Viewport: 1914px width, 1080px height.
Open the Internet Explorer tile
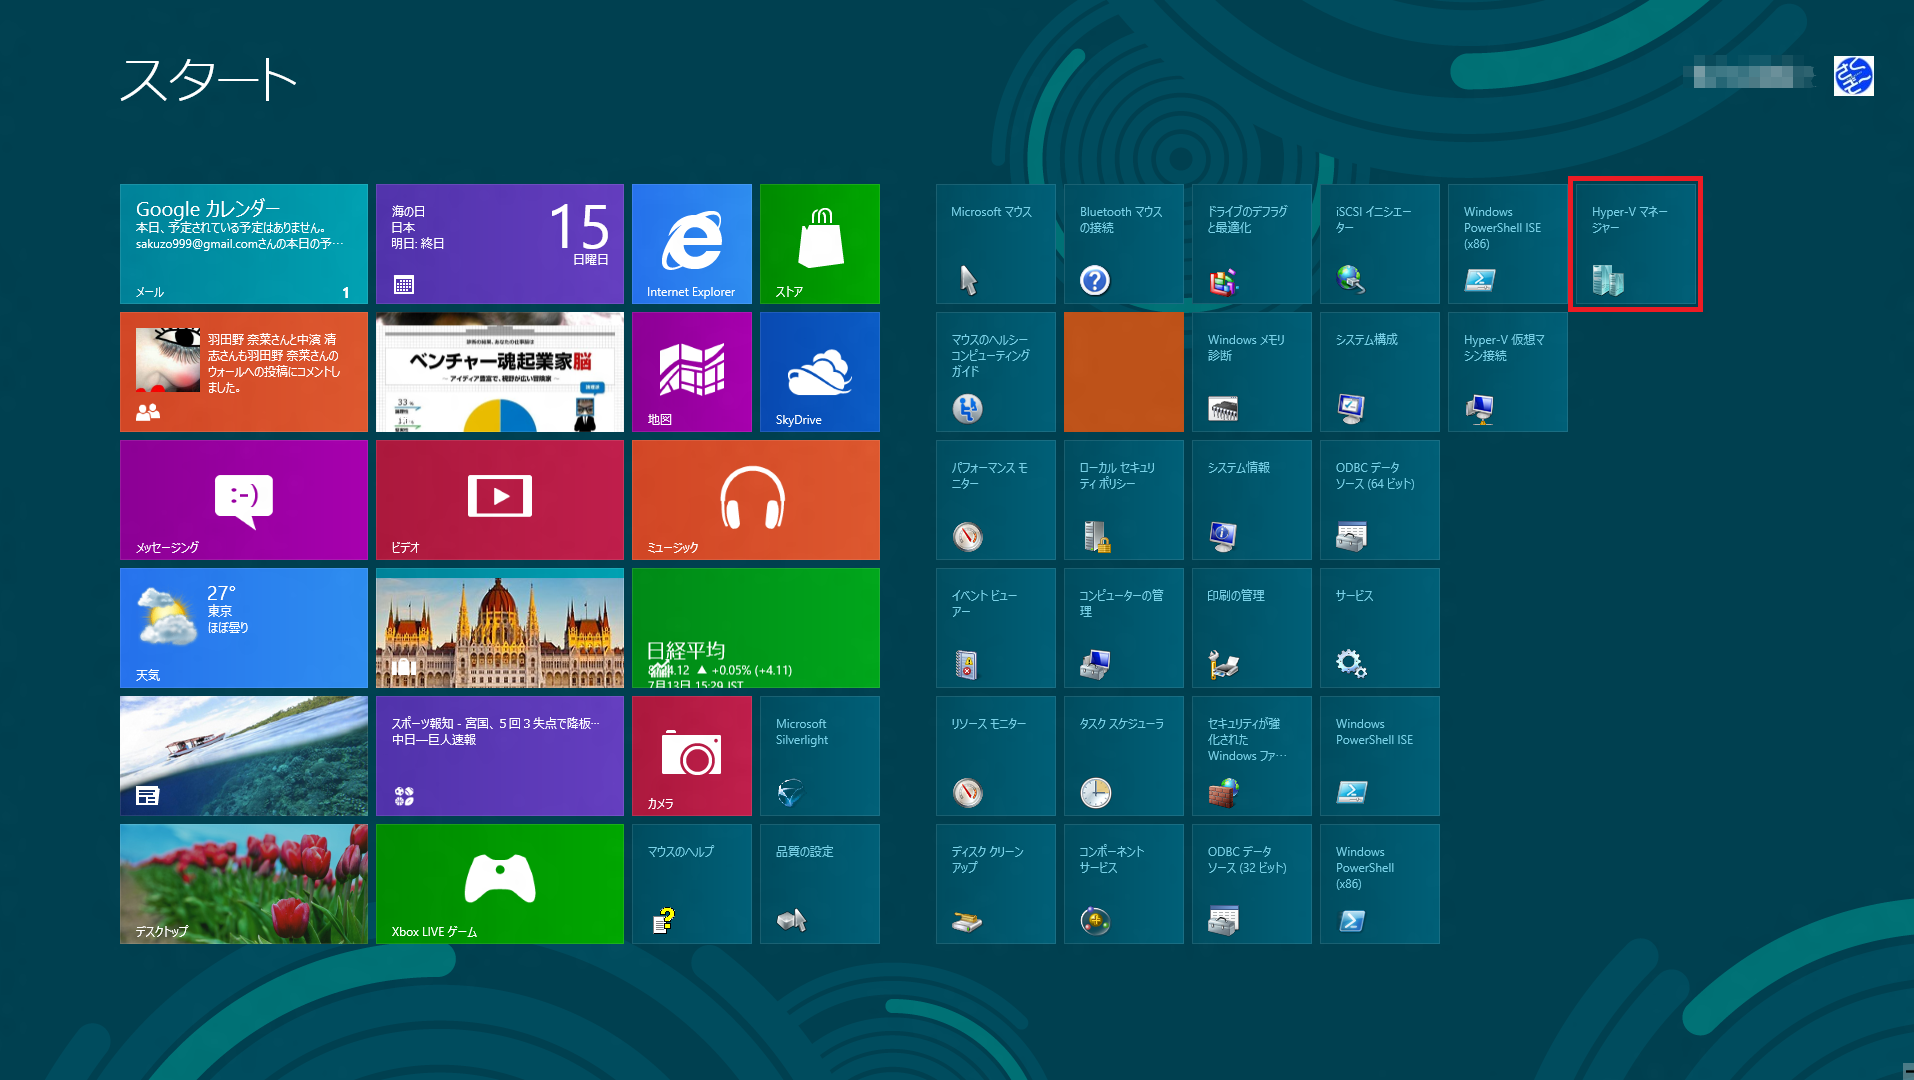pyautogui.click(x=691, y=244)
